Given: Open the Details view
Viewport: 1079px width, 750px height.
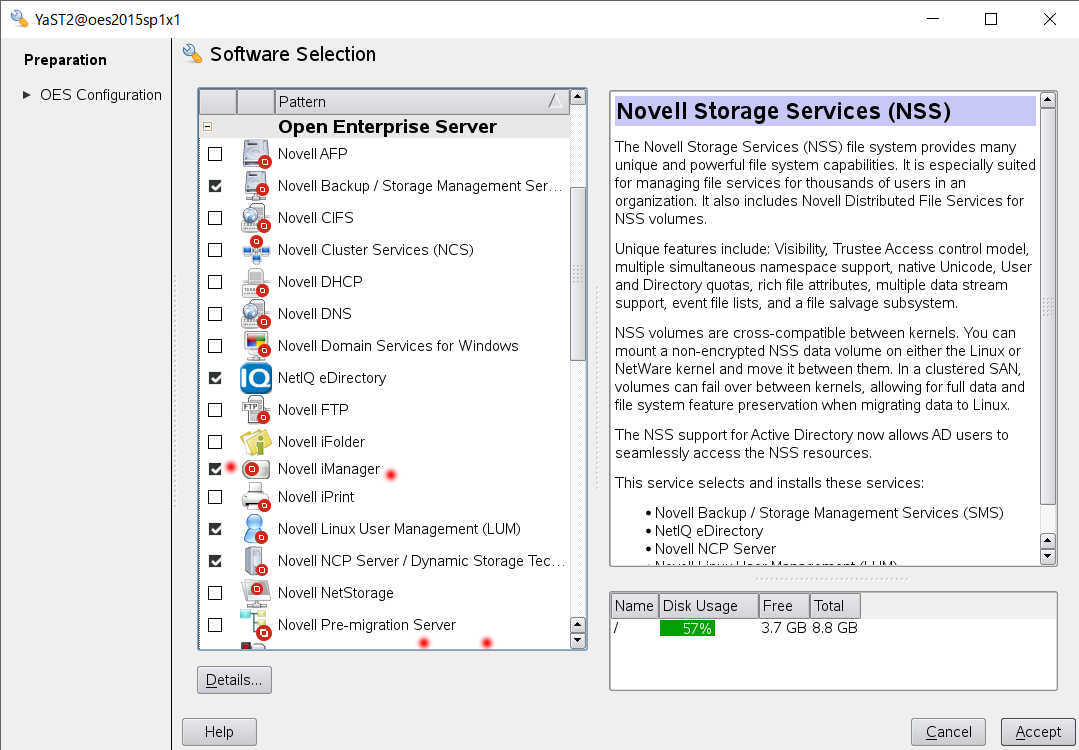Looking at the screenshot, I should point(234,680).
